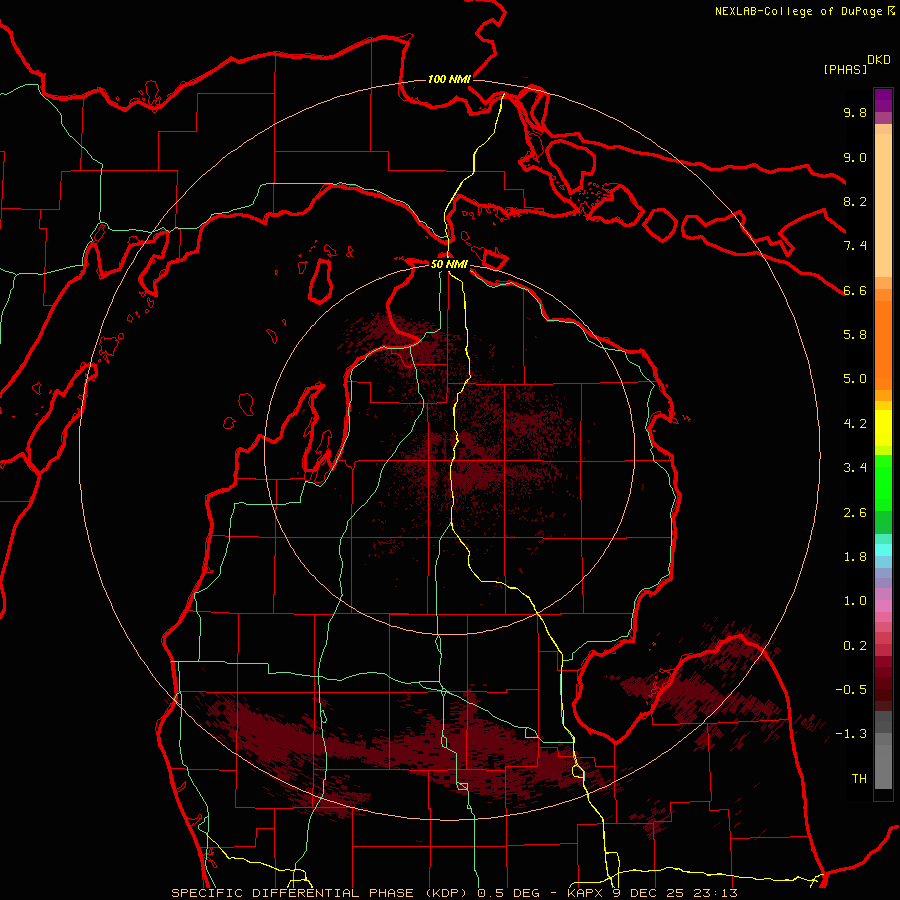Screen dimensions: 900x900
Task: Click the 5.0 scale value
Action: tap(855, 379)
